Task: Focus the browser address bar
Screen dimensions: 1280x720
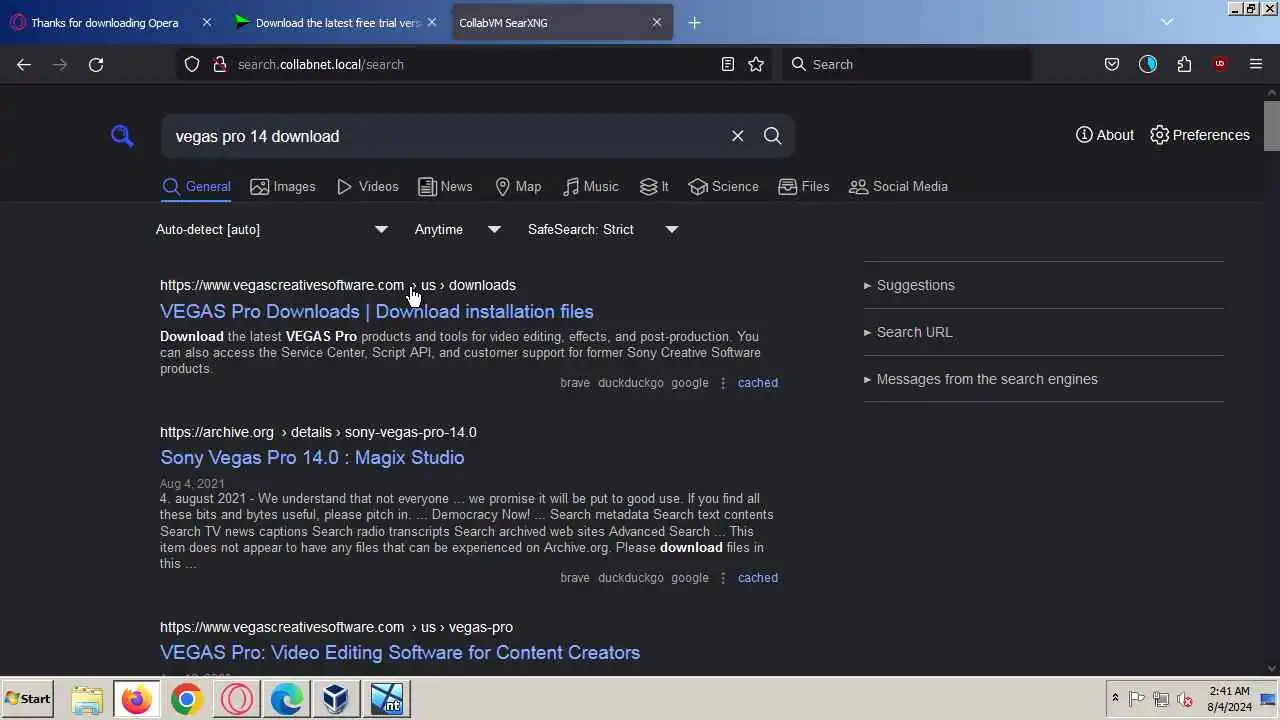Action: tap(475, 64)
